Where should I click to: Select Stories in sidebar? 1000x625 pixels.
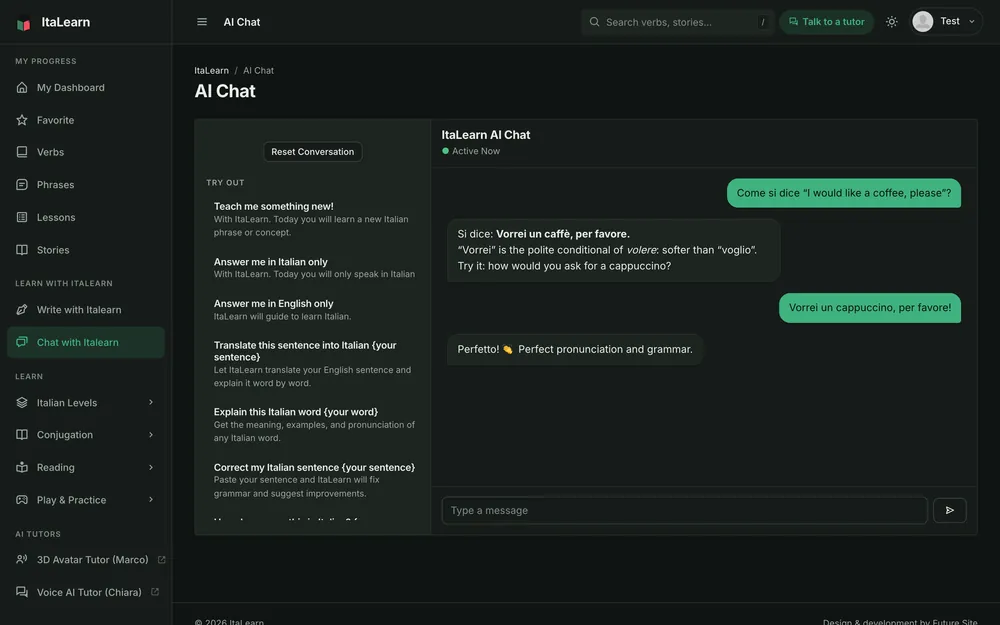coord(85,250)
